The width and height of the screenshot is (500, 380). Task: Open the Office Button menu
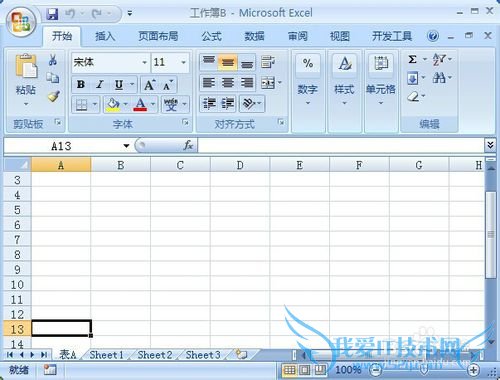coord(21,22)
